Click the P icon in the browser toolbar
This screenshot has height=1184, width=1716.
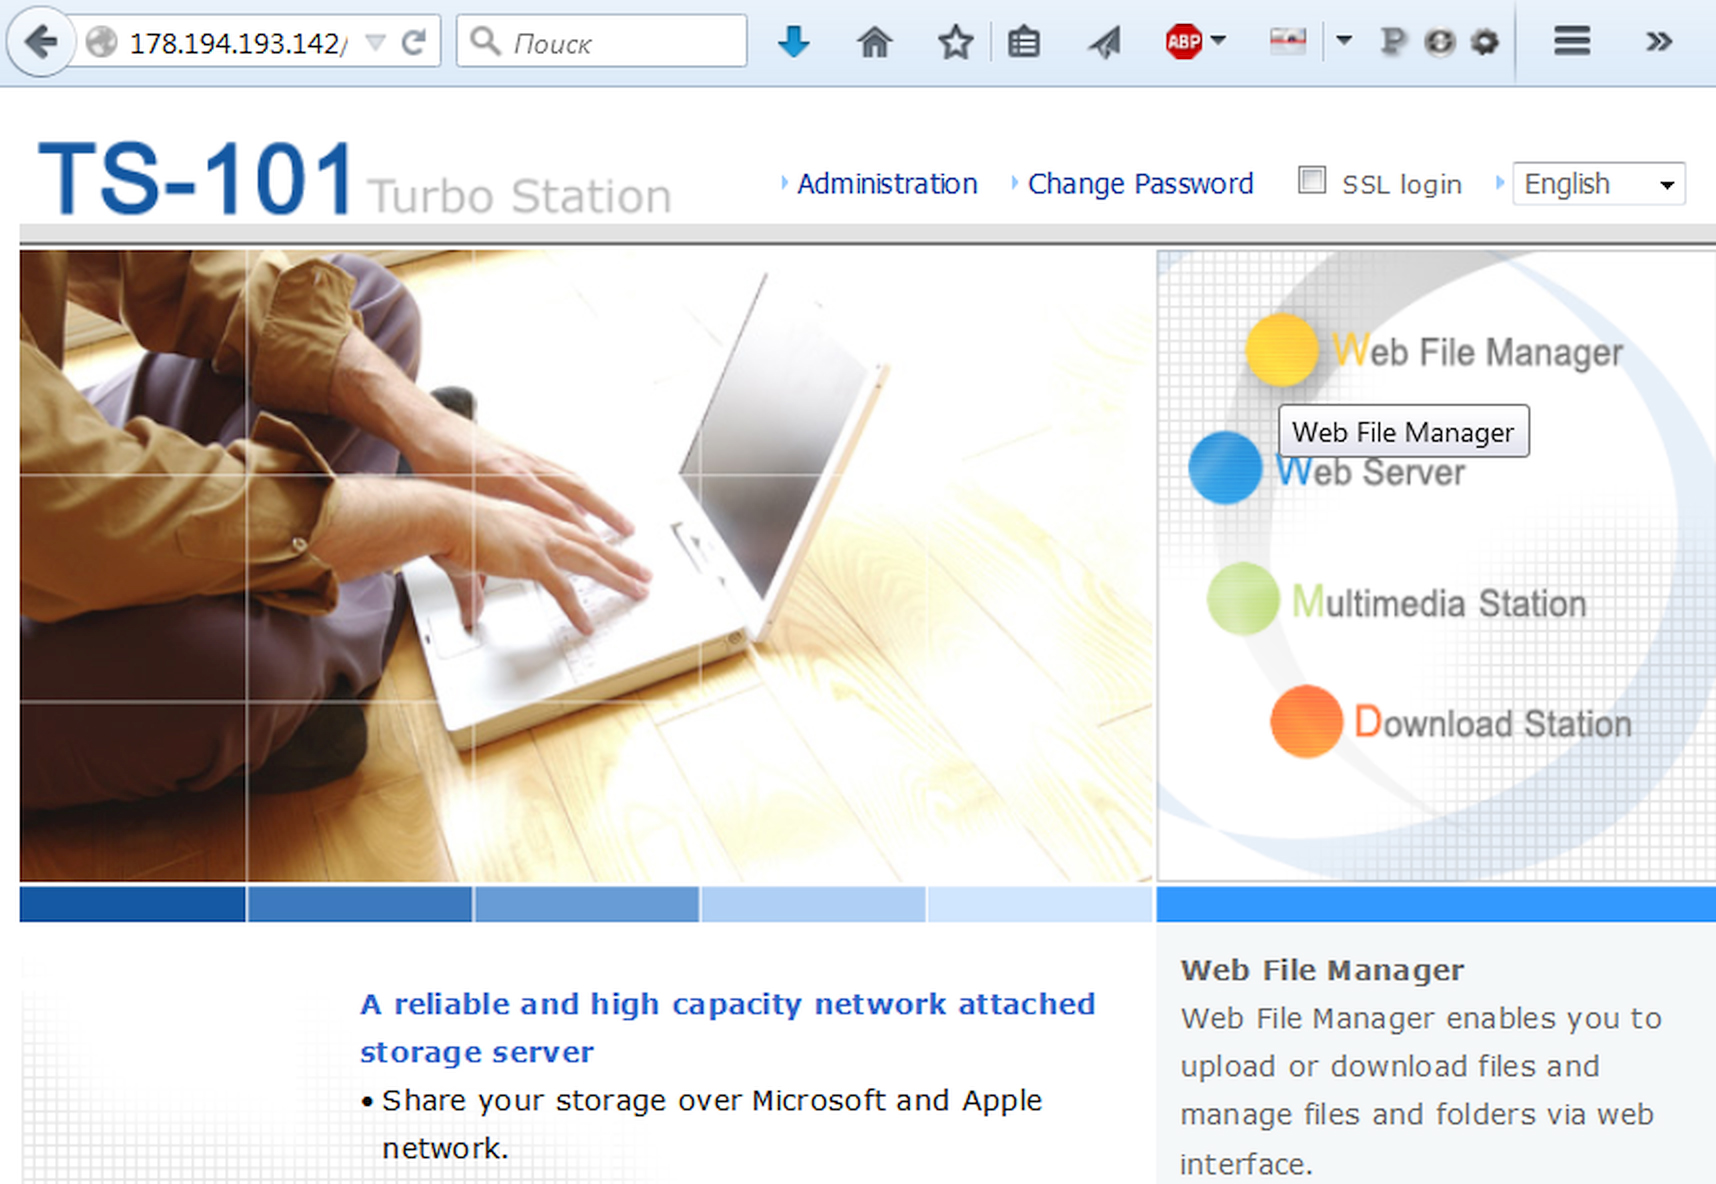coord(1392,42)
